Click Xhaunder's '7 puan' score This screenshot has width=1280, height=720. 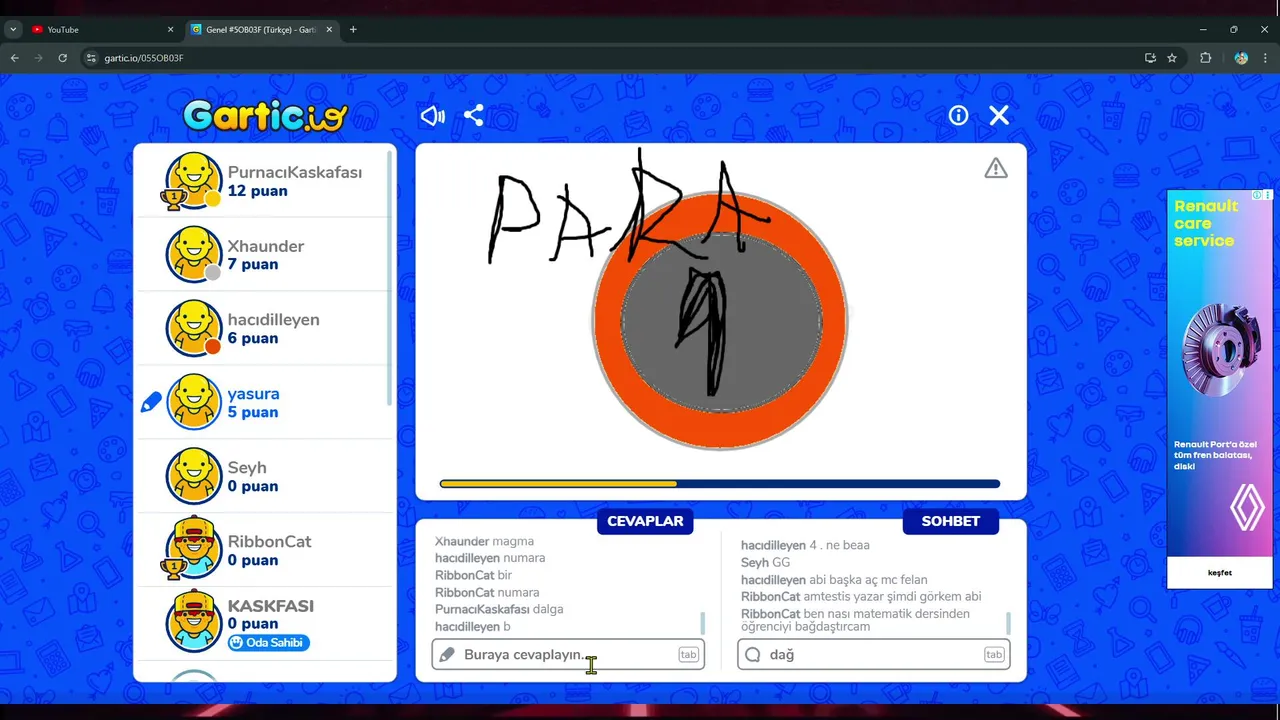[252, 265]
